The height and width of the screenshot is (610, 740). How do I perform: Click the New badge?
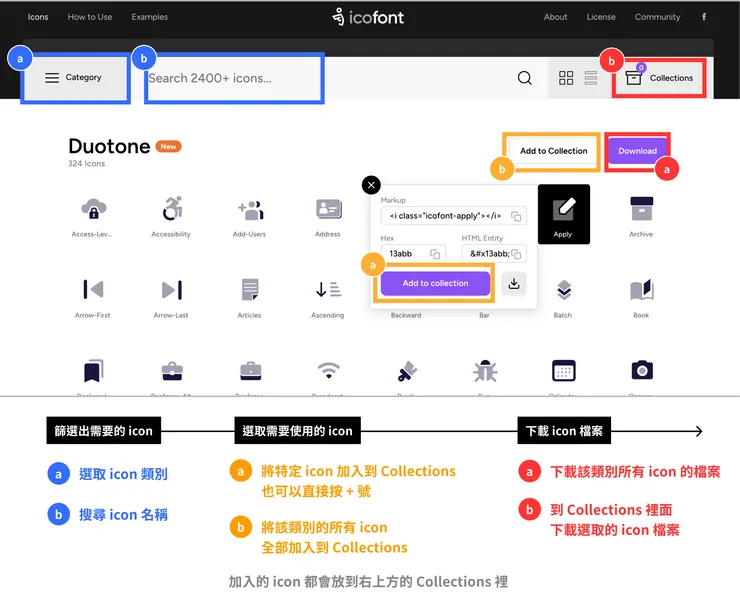point(168,147)
